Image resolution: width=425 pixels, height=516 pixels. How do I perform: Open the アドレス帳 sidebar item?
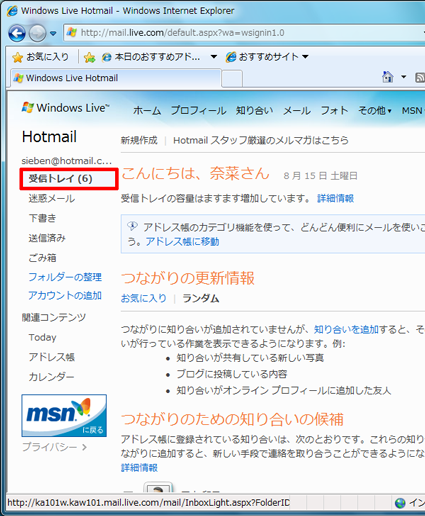point(52,357)
